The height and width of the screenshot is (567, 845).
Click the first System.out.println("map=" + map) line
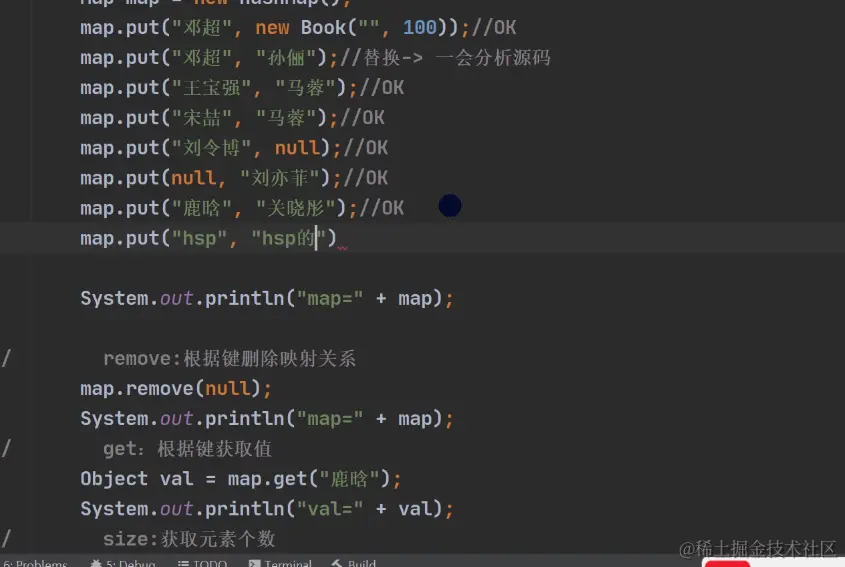(x=267, y=298)
